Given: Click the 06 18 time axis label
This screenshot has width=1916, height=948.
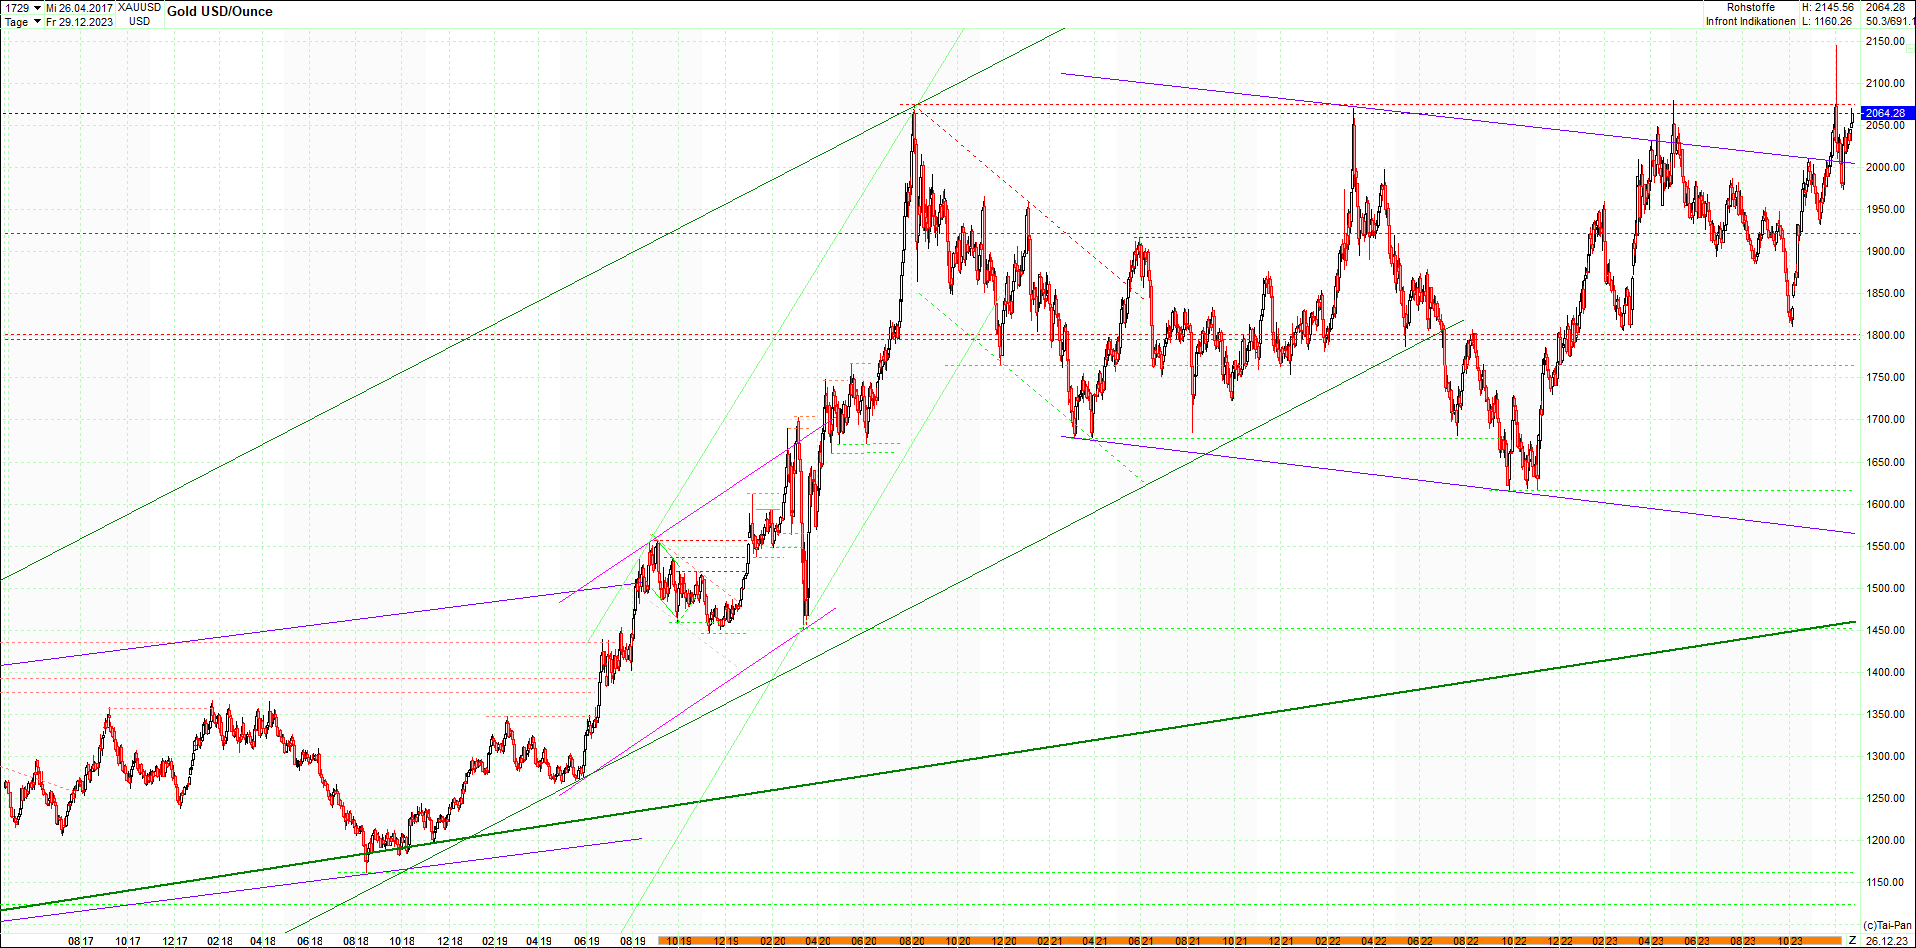Looking at the screenshot, I should point(310,941).
